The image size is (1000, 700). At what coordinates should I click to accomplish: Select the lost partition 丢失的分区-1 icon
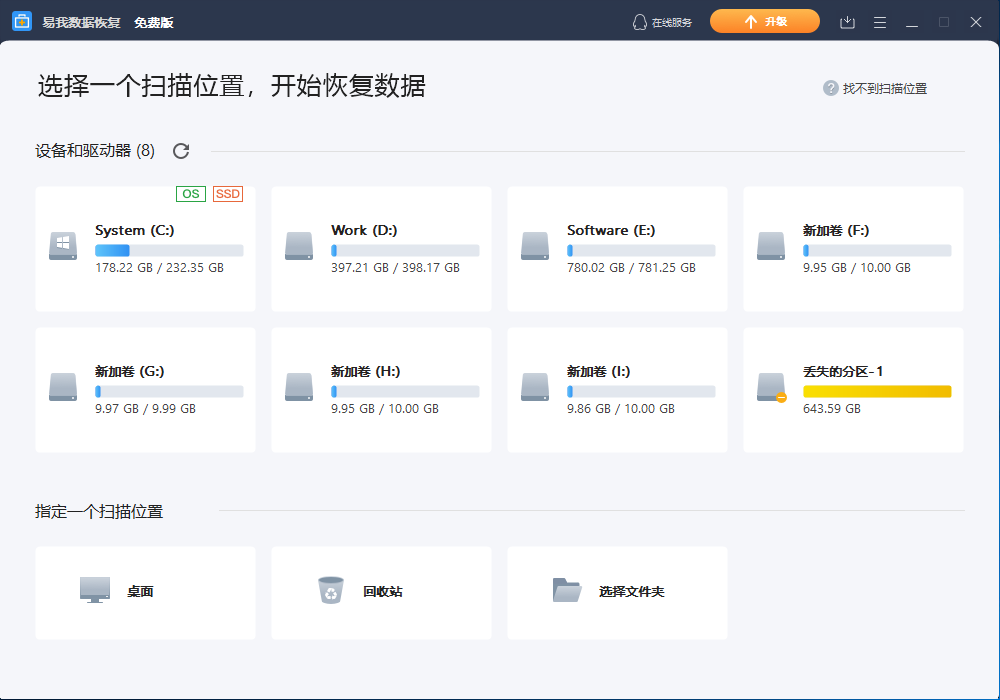772,388
